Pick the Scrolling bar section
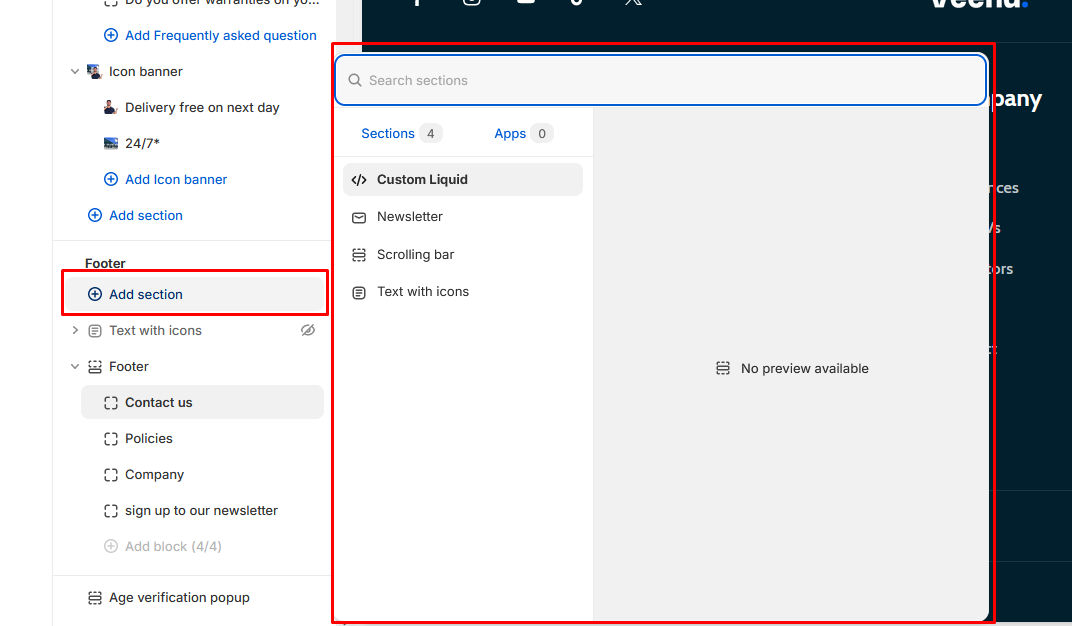The width and height of the screenshot is (1072, 626). (x=415, y=255)
